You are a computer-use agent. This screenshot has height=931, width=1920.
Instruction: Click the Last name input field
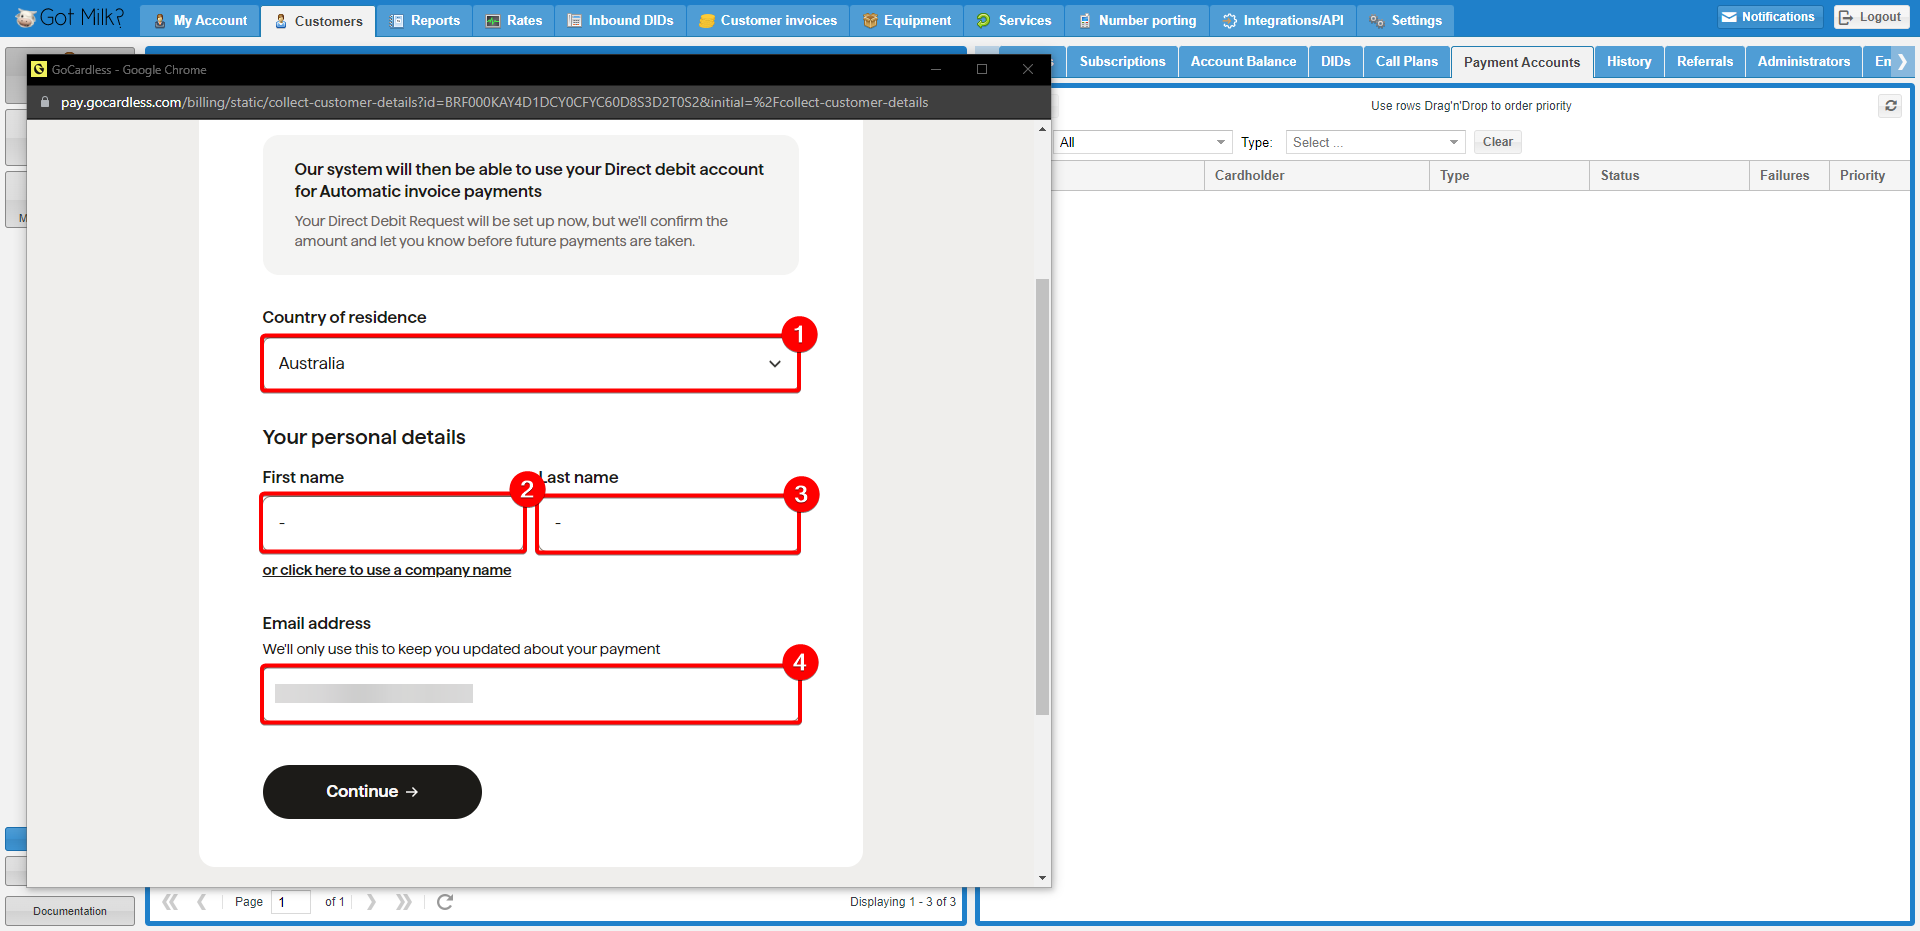click(668, 523)
